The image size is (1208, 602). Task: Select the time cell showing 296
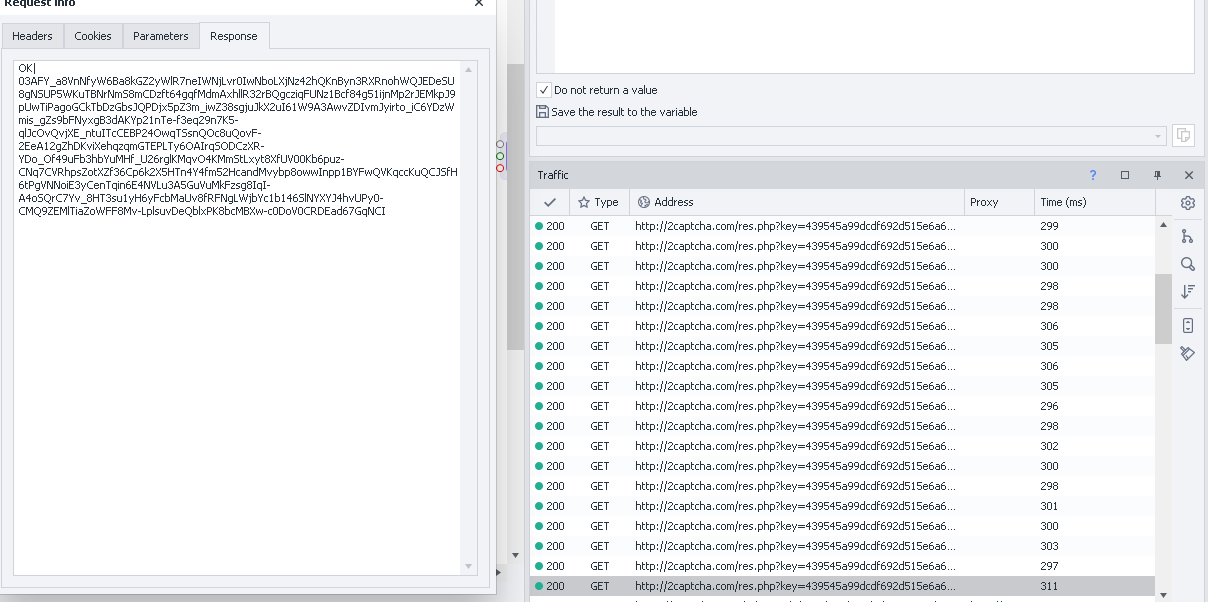(1049, 406)
